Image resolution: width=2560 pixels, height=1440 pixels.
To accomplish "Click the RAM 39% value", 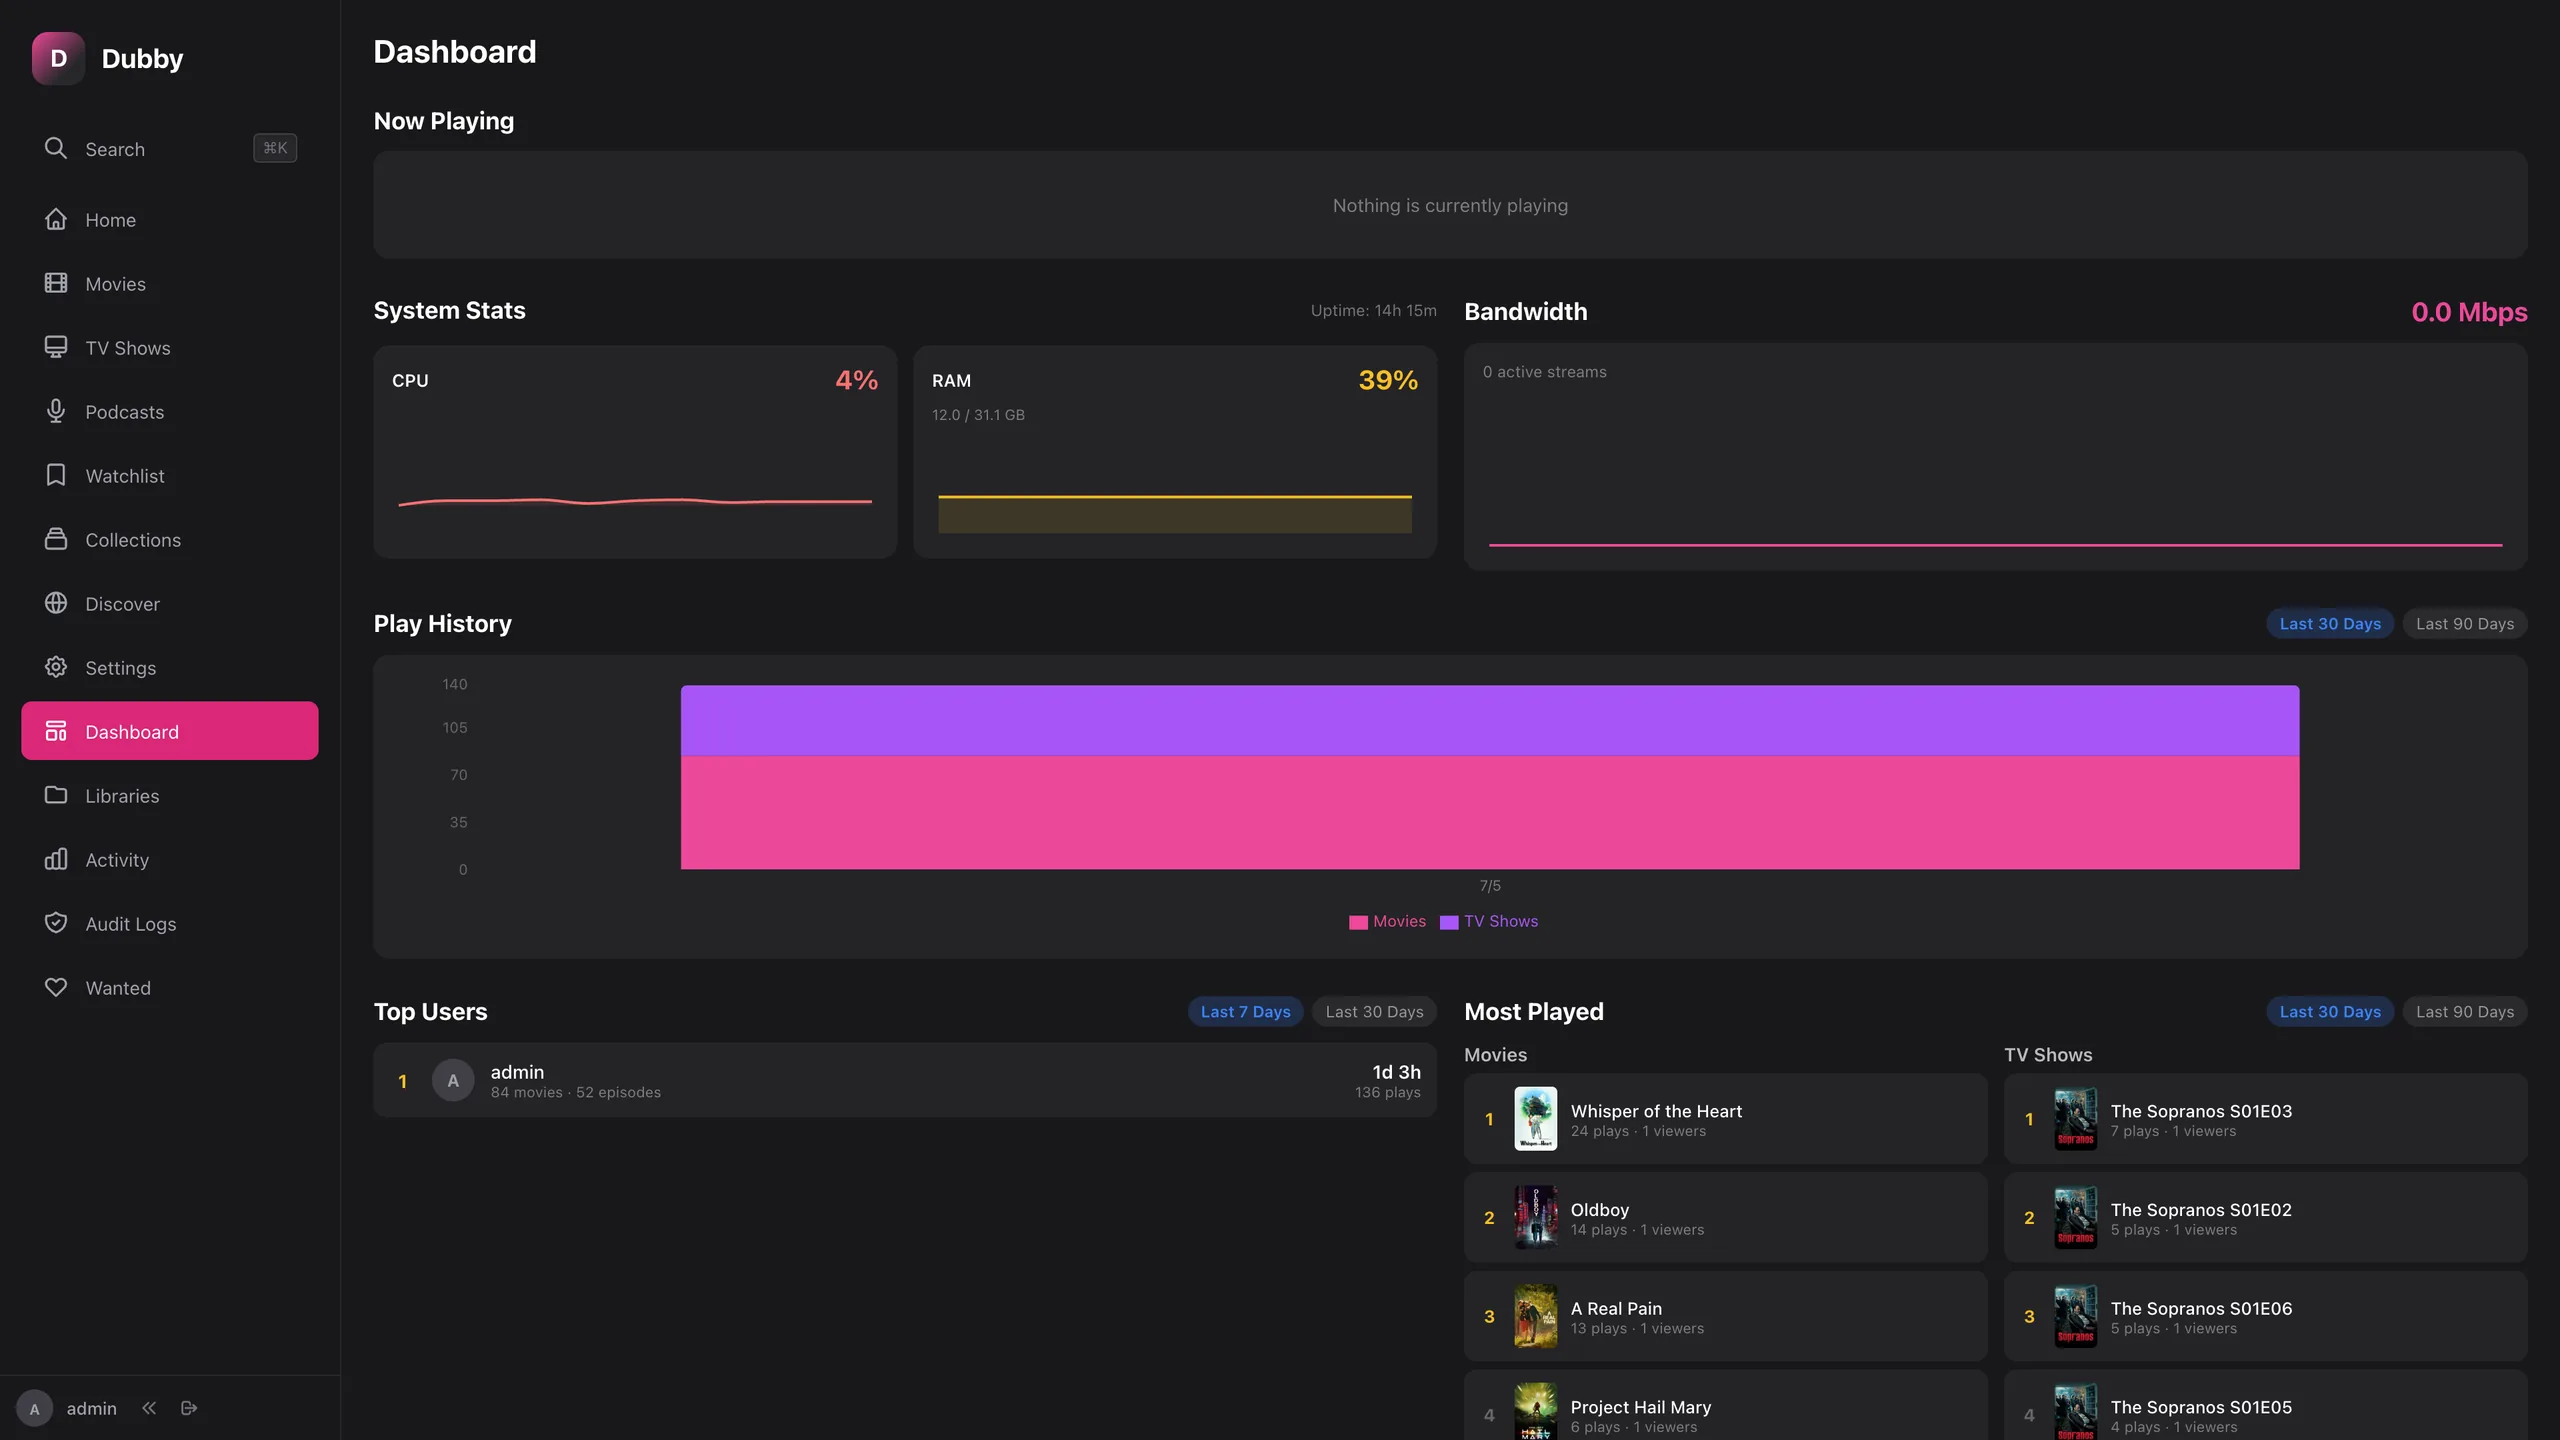I will [x=1388, y=380].
